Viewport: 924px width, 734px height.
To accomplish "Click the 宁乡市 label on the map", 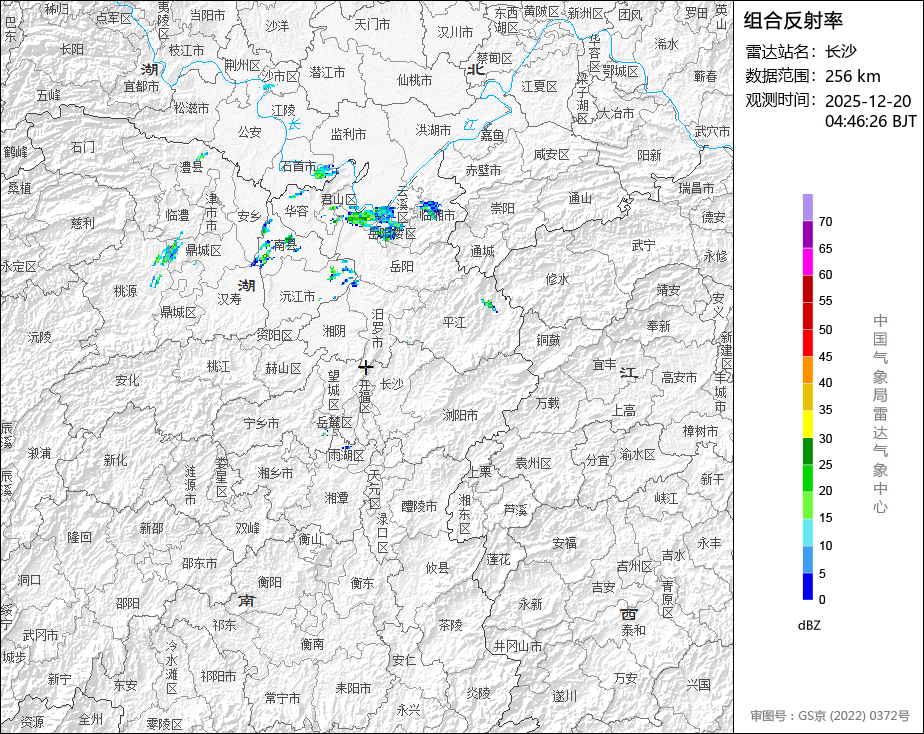I will [262, 424].
